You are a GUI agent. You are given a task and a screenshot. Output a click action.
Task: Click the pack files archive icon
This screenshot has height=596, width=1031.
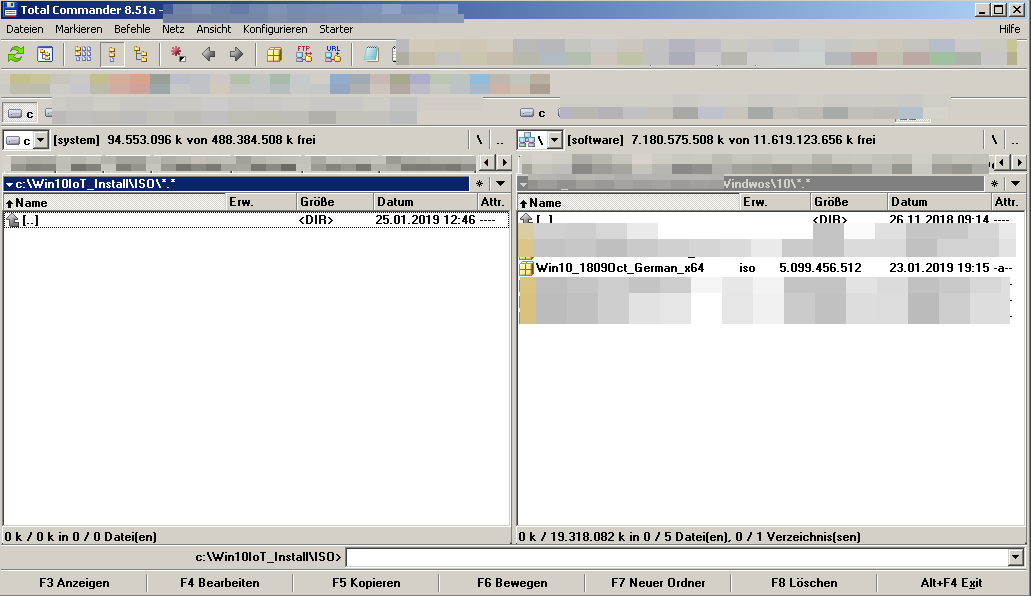tap(274, 54)
